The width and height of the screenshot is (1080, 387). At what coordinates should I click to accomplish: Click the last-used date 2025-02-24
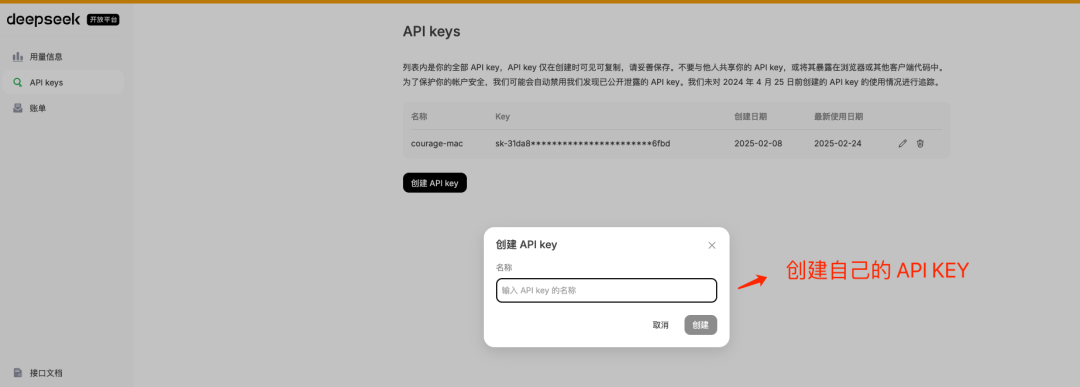(x=838, y=144)
